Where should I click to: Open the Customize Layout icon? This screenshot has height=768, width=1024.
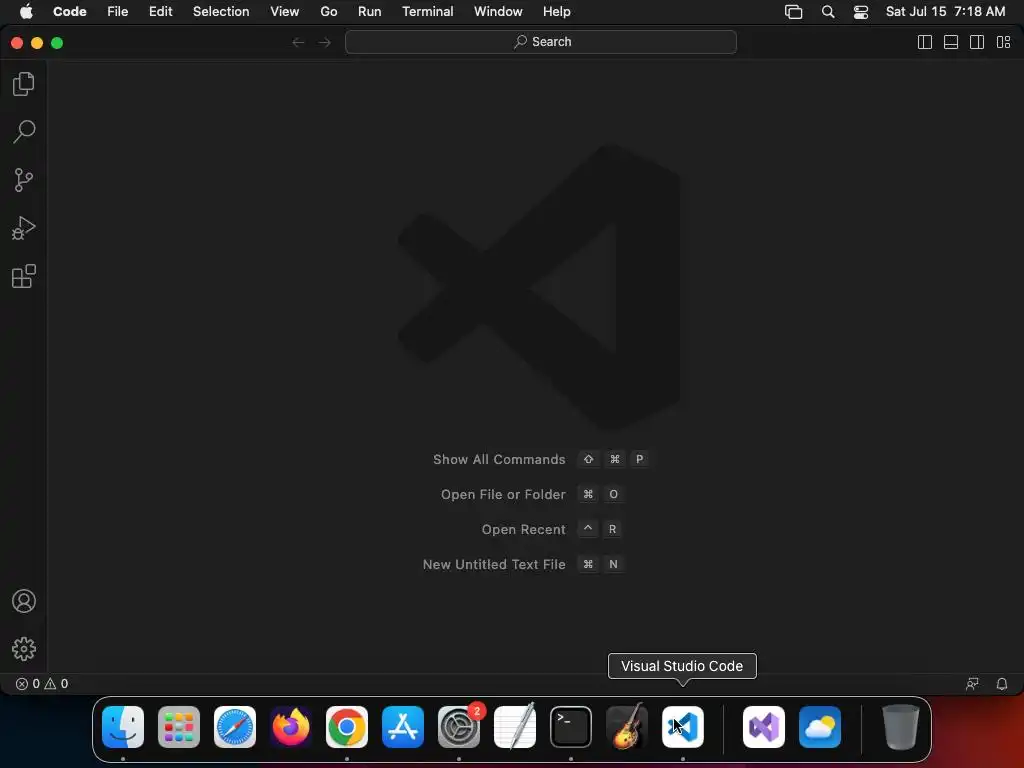coord(1003,42)
